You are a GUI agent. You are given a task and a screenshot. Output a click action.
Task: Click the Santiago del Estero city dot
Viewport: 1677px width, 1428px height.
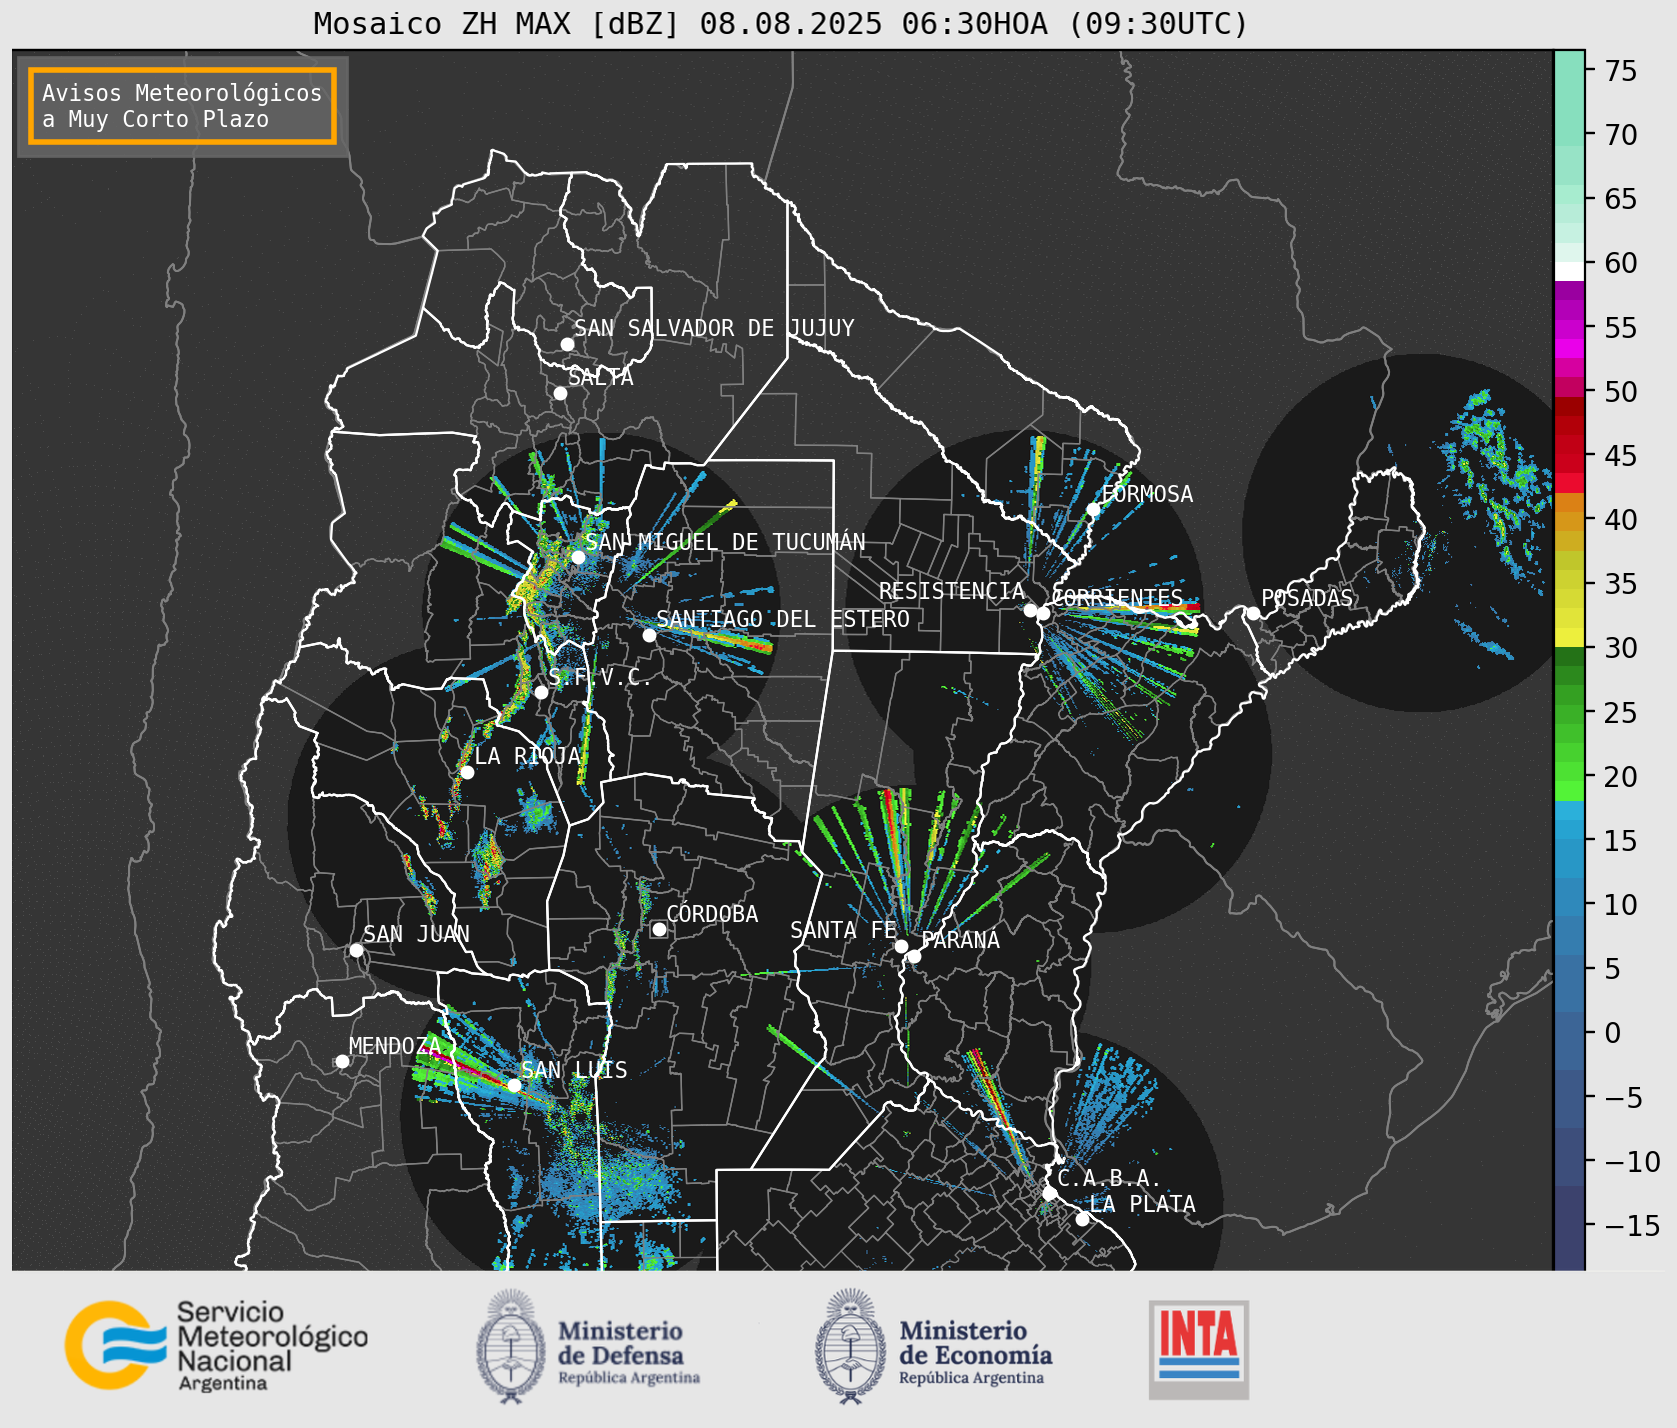coord(649,635)
